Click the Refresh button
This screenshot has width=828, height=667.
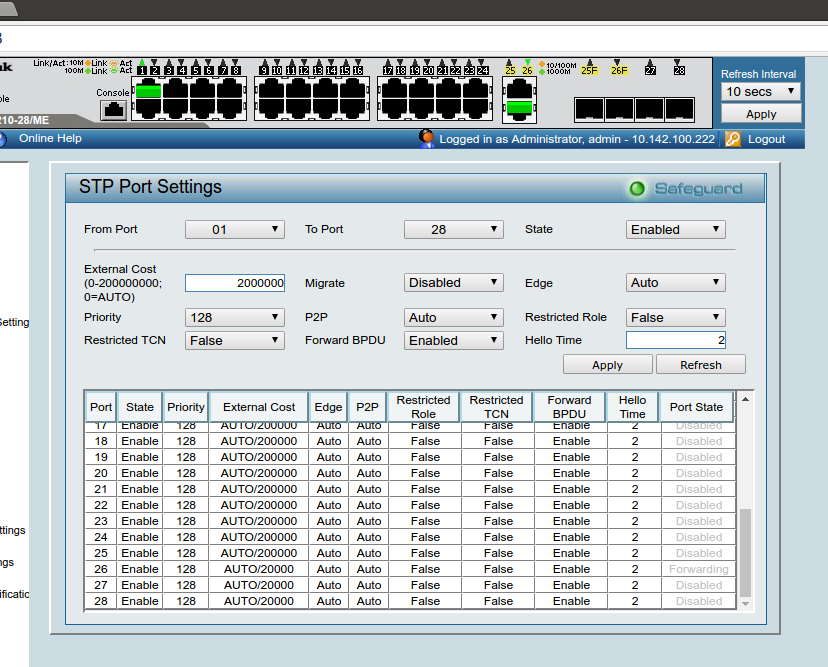point(701,365)
